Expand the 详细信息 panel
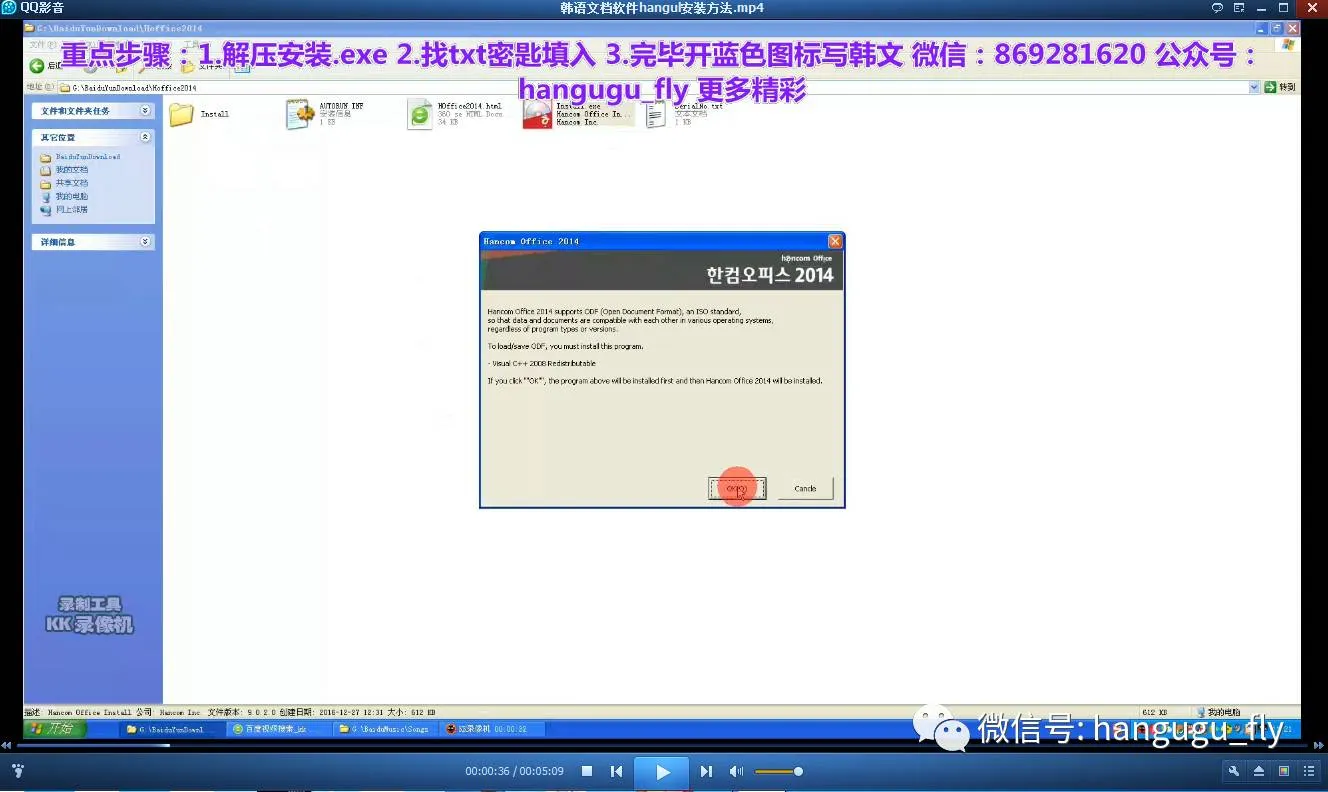Screen dimensions: 1328x792 point(145,242)
